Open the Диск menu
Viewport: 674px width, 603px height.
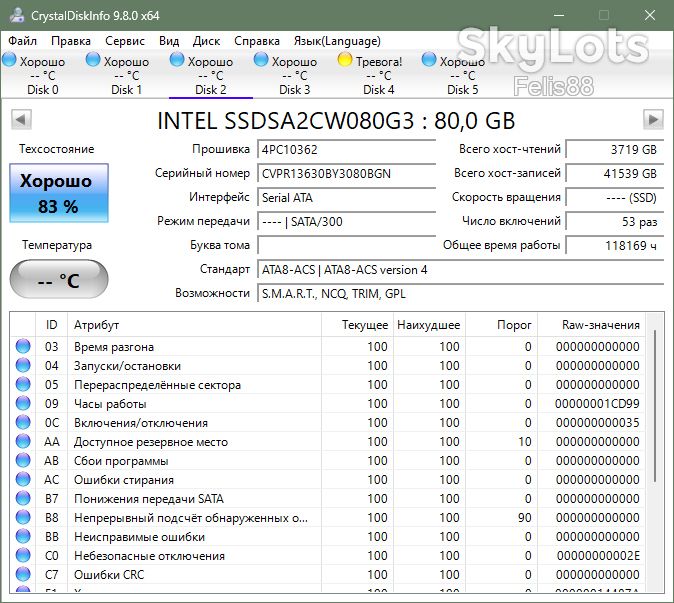click(206, 41)
